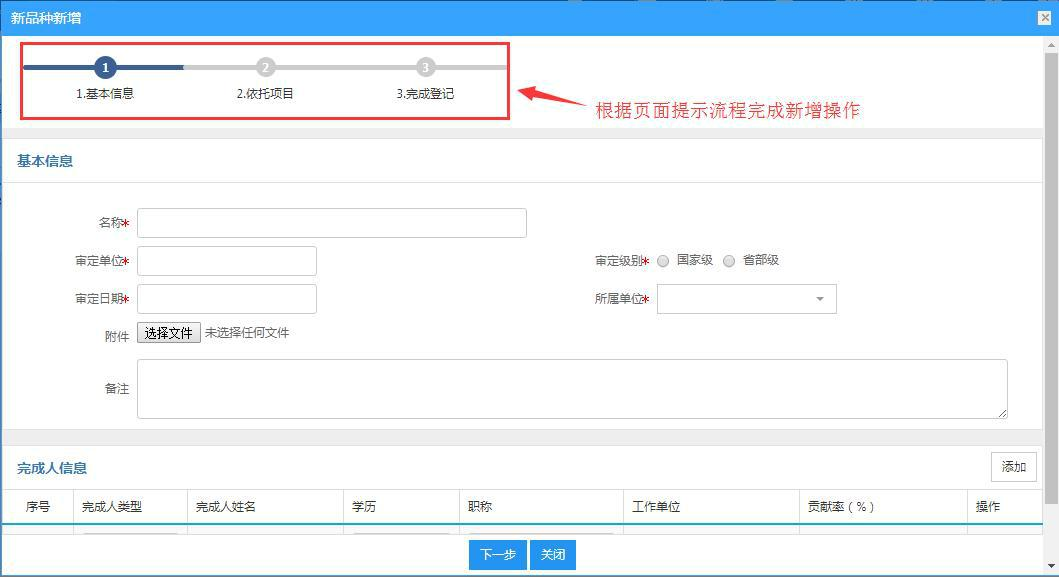Viewport: 1059px width, 577px height.
Task: Click the 关闭 button
Action: coord(552,555)
